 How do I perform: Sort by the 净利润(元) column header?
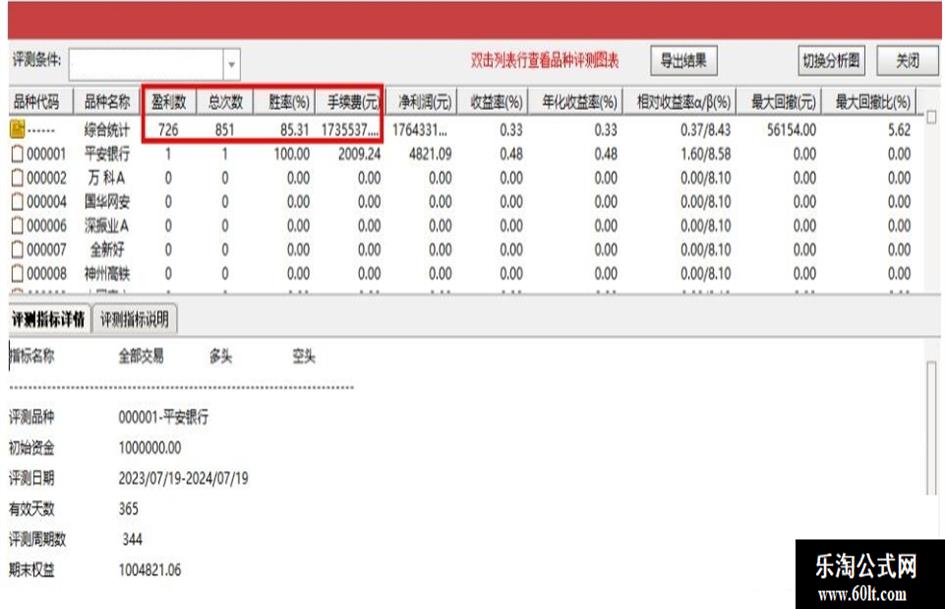click(422, 102)
